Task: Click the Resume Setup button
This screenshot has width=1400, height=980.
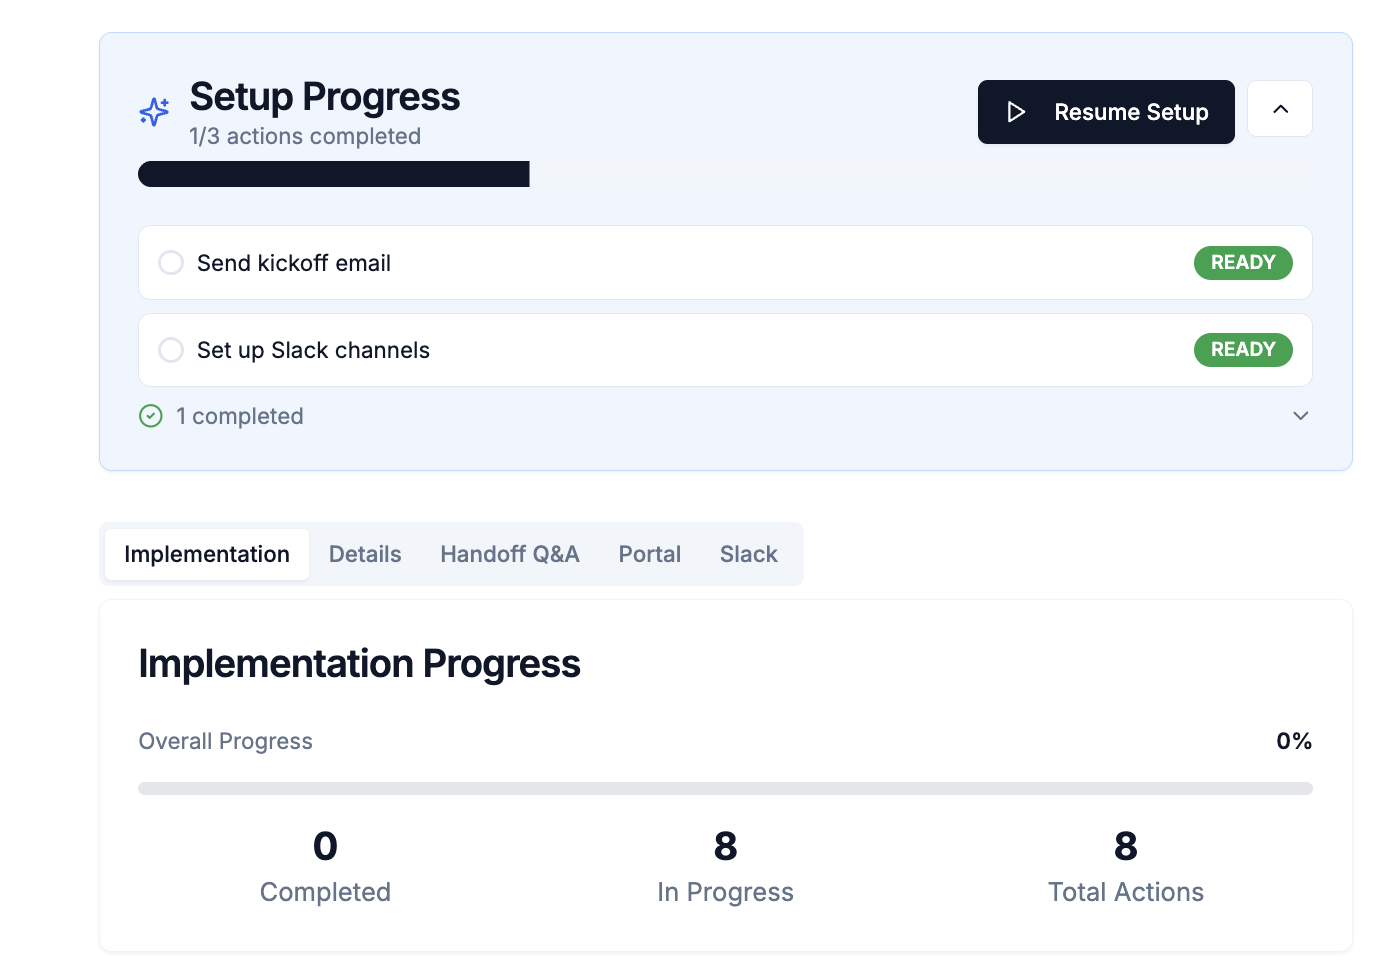Action: tap(1106, 112)
